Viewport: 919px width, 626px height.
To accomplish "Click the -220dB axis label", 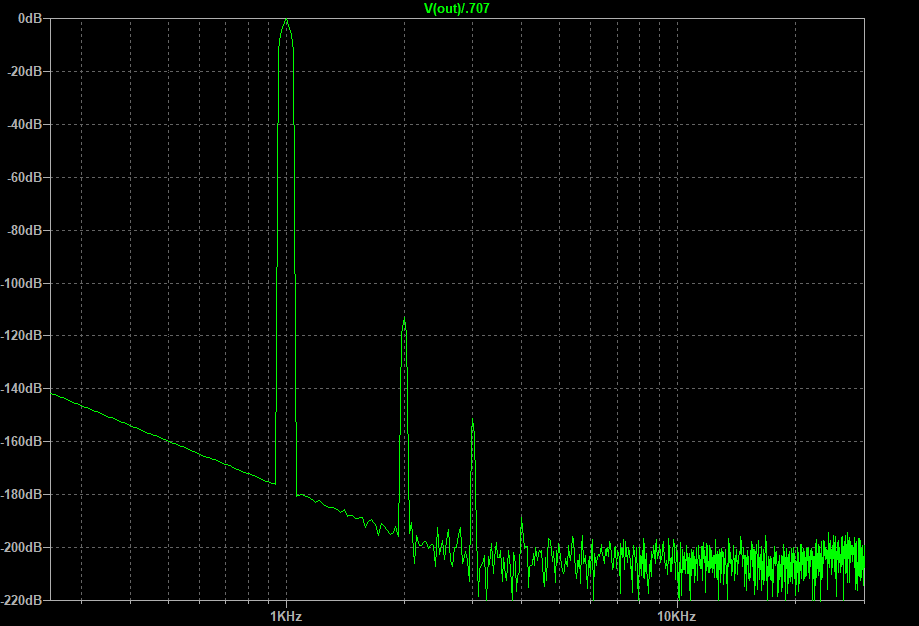I will [x=22, y=600].
